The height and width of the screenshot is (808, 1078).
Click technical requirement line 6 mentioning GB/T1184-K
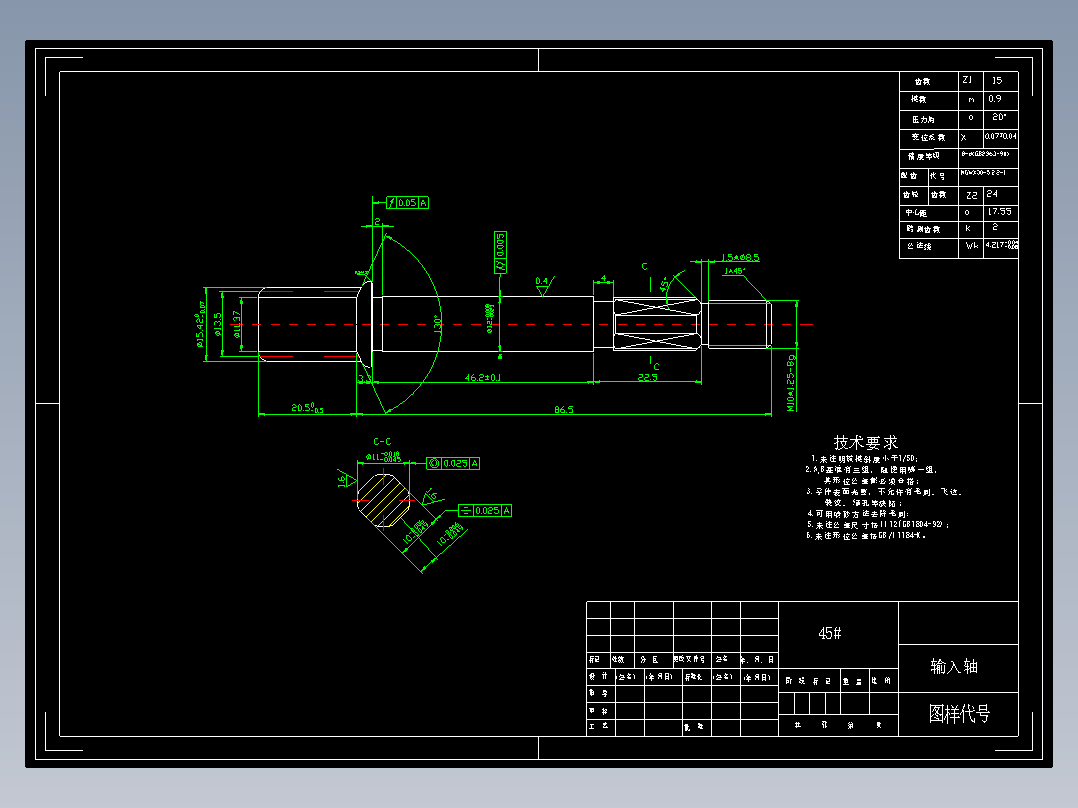(x=866, y=536)
